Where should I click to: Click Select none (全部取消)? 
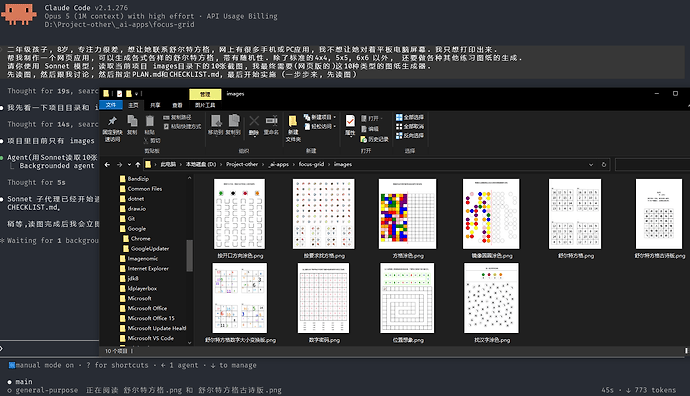[x=409, y=127]
